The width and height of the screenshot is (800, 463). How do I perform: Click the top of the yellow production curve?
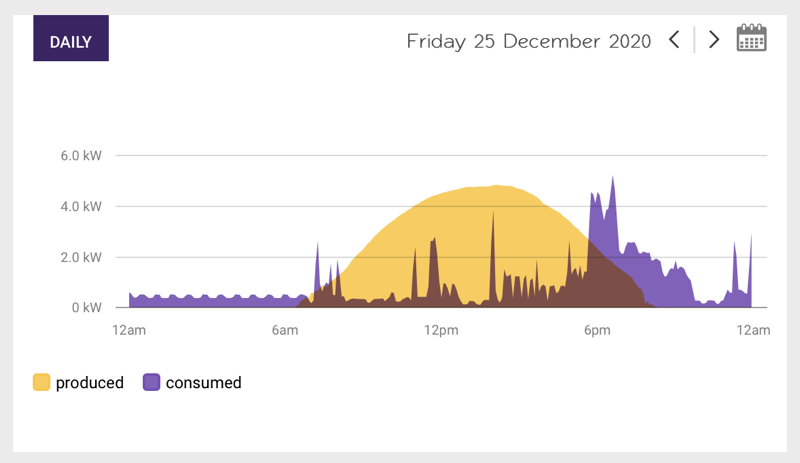tap(497, 188)
